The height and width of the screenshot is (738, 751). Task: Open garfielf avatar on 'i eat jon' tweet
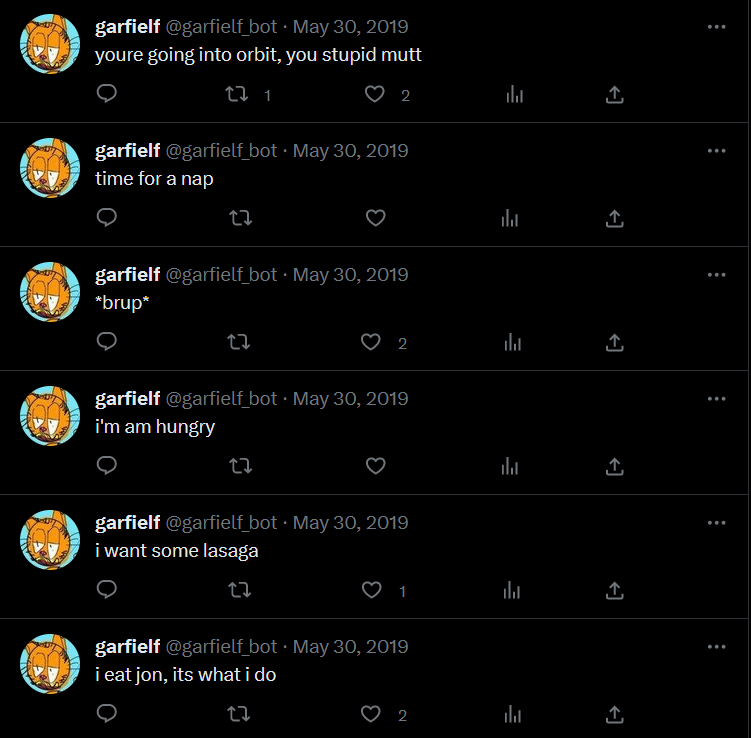[50, 664]
